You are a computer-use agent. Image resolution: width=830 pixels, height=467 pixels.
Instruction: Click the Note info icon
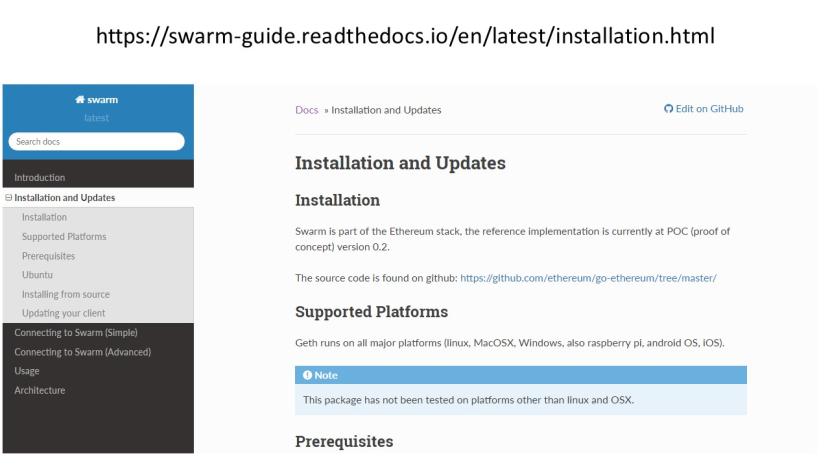tap(310, 375)
